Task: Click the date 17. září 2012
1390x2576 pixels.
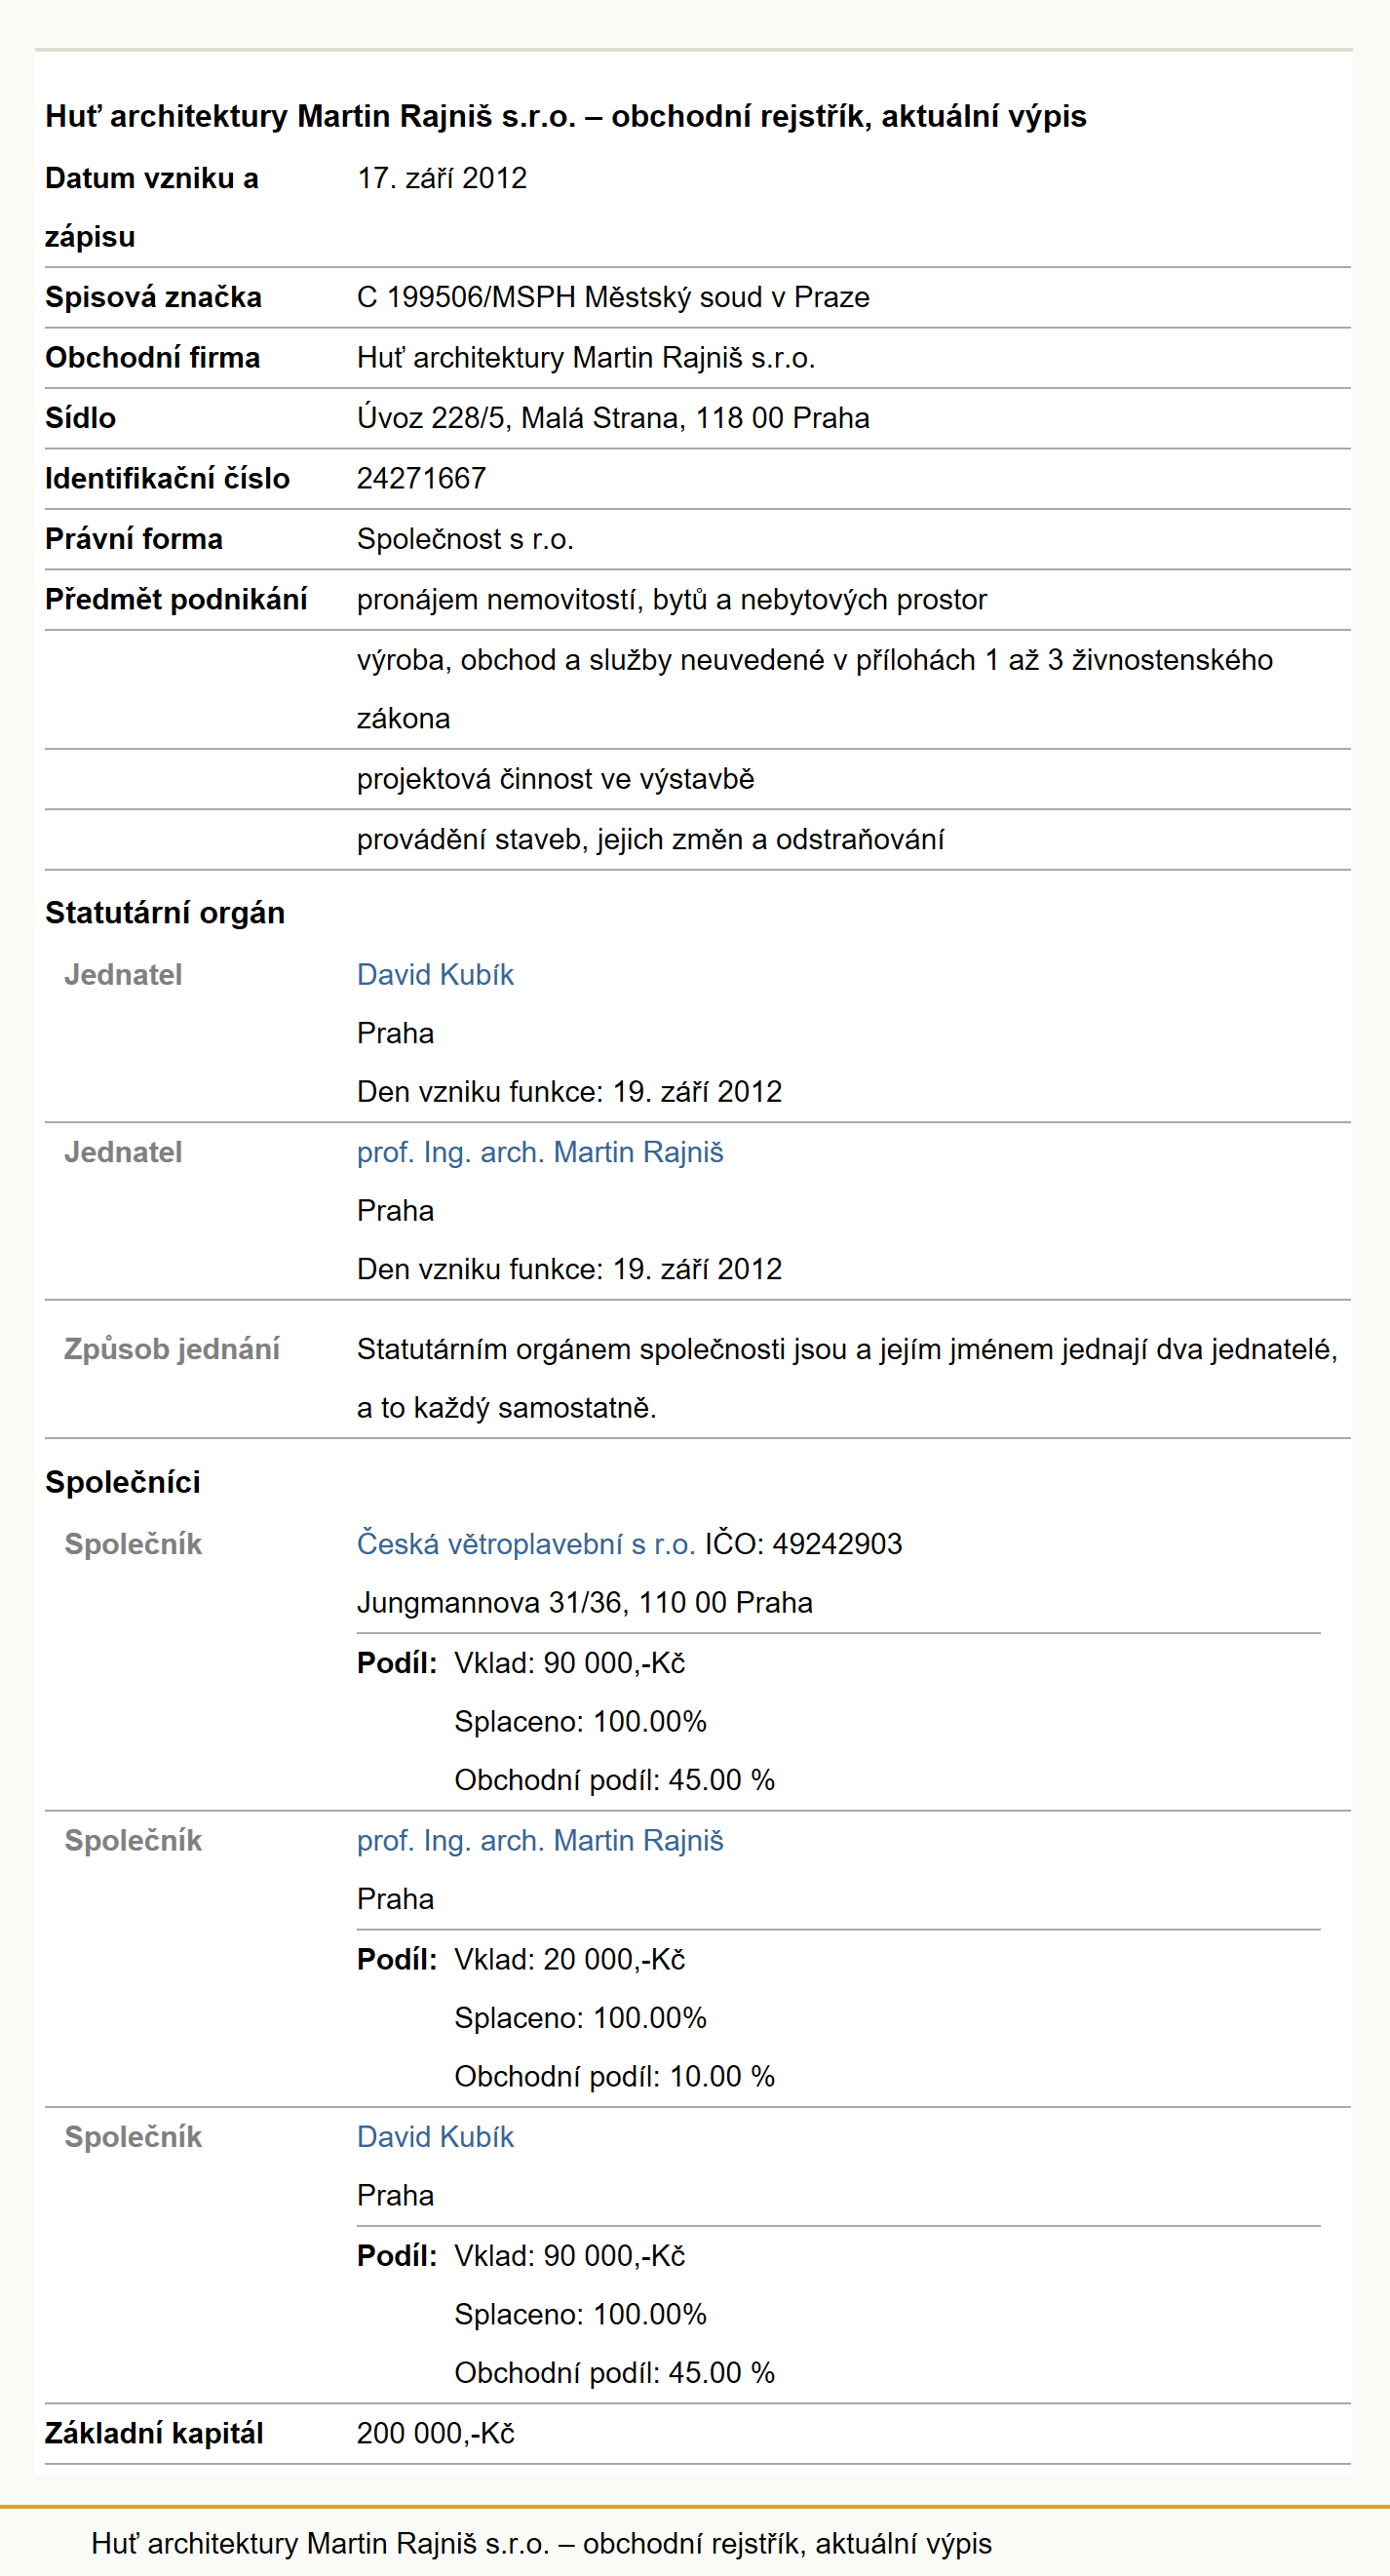Action: pyautogui.click(x=442, y=178)
